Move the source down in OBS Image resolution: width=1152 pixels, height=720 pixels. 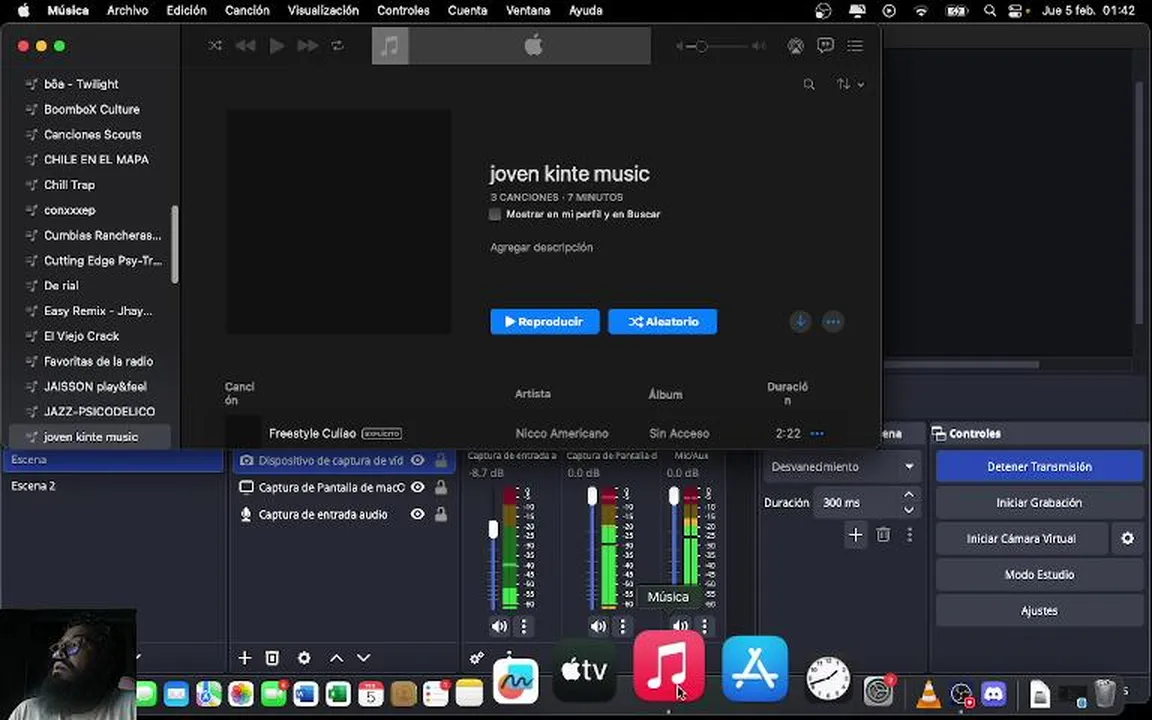click(364, 658)
